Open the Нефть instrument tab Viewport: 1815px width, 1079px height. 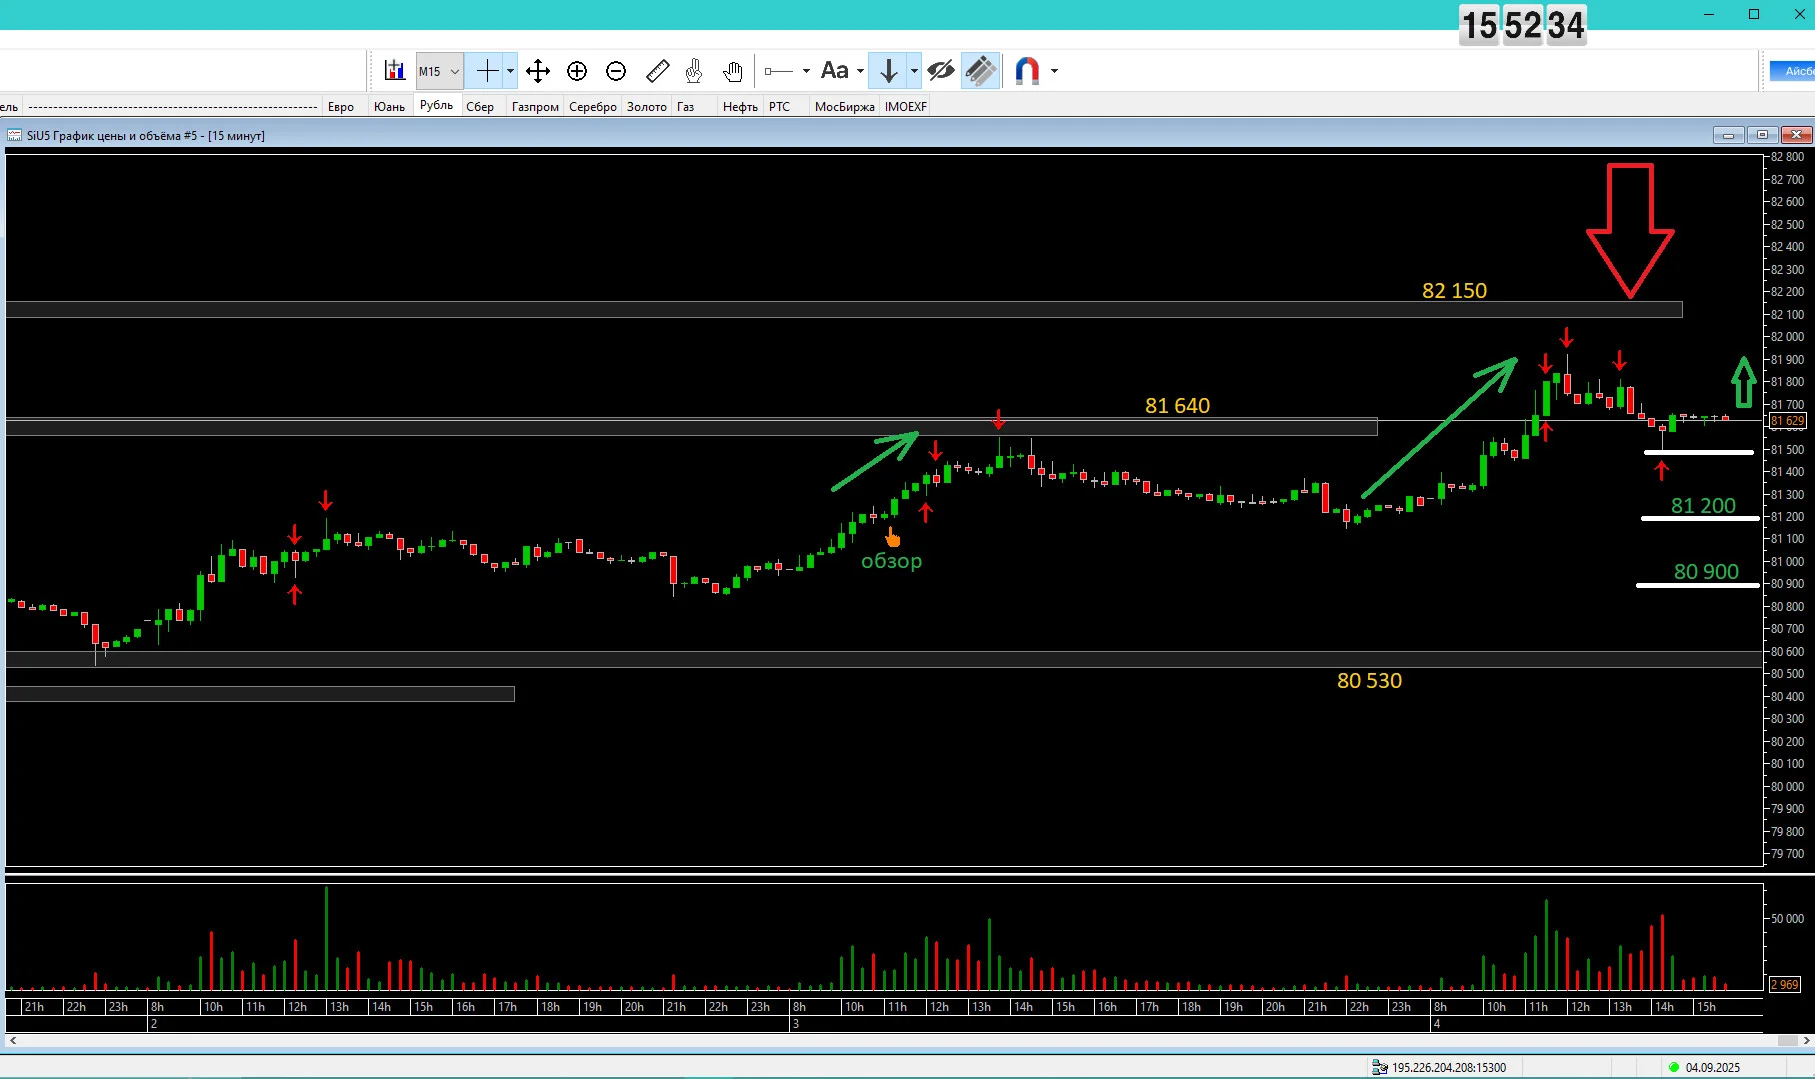pos(740,107)
